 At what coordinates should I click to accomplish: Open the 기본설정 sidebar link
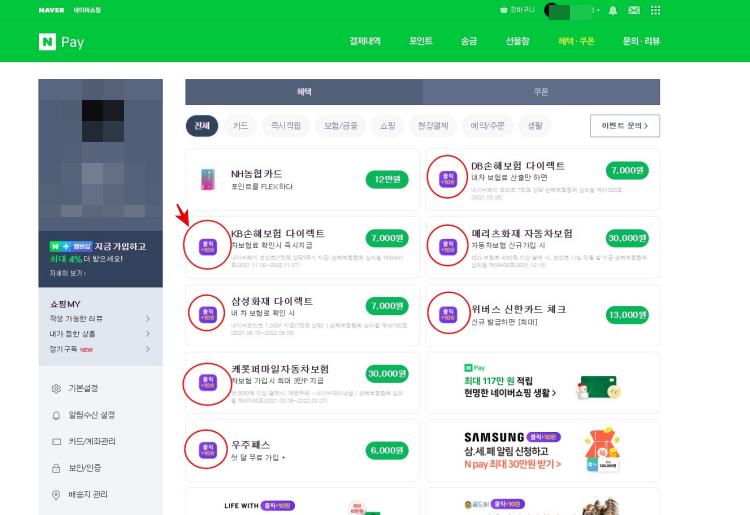point(83,388)
